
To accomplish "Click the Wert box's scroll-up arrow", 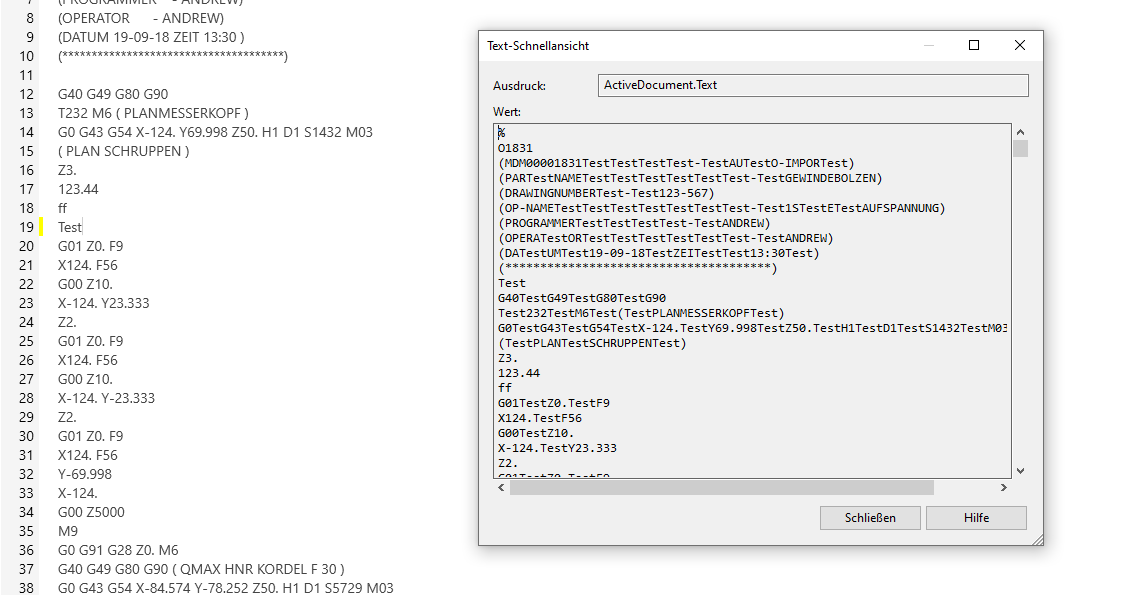I will point(1020,132).
